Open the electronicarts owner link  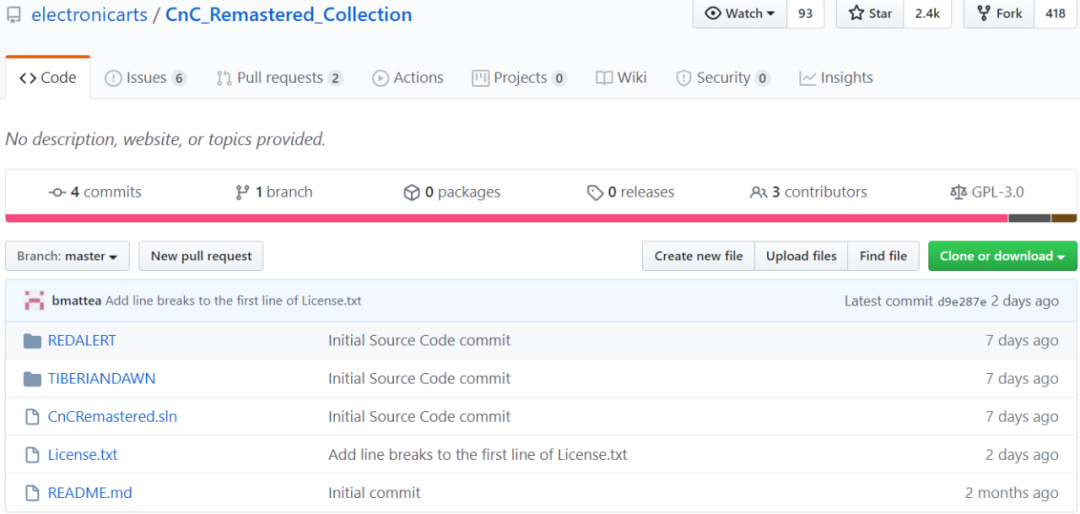[x=90, y=14]
